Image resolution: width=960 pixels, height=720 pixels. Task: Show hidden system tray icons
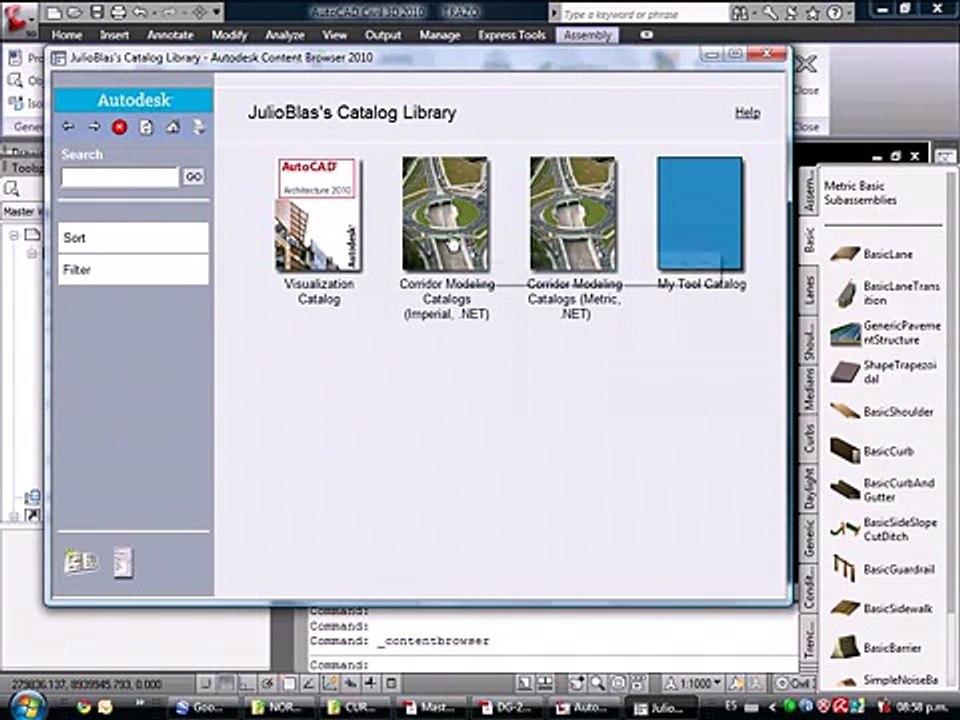[x=771, y=707]
